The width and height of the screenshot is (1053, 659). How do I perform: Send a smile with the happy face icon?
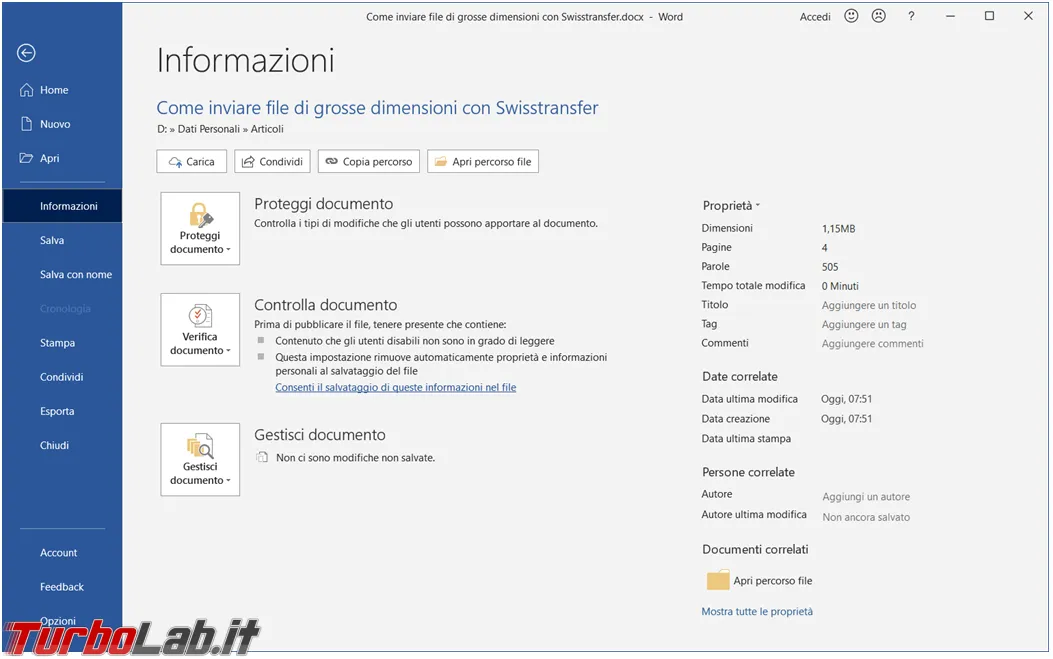coord(851,16)
